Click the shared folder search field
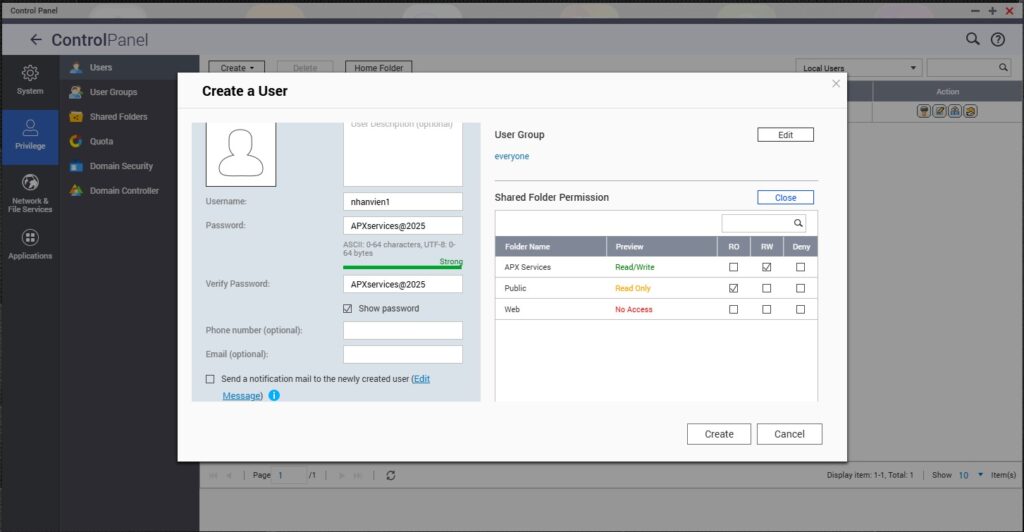 point(763,223)
